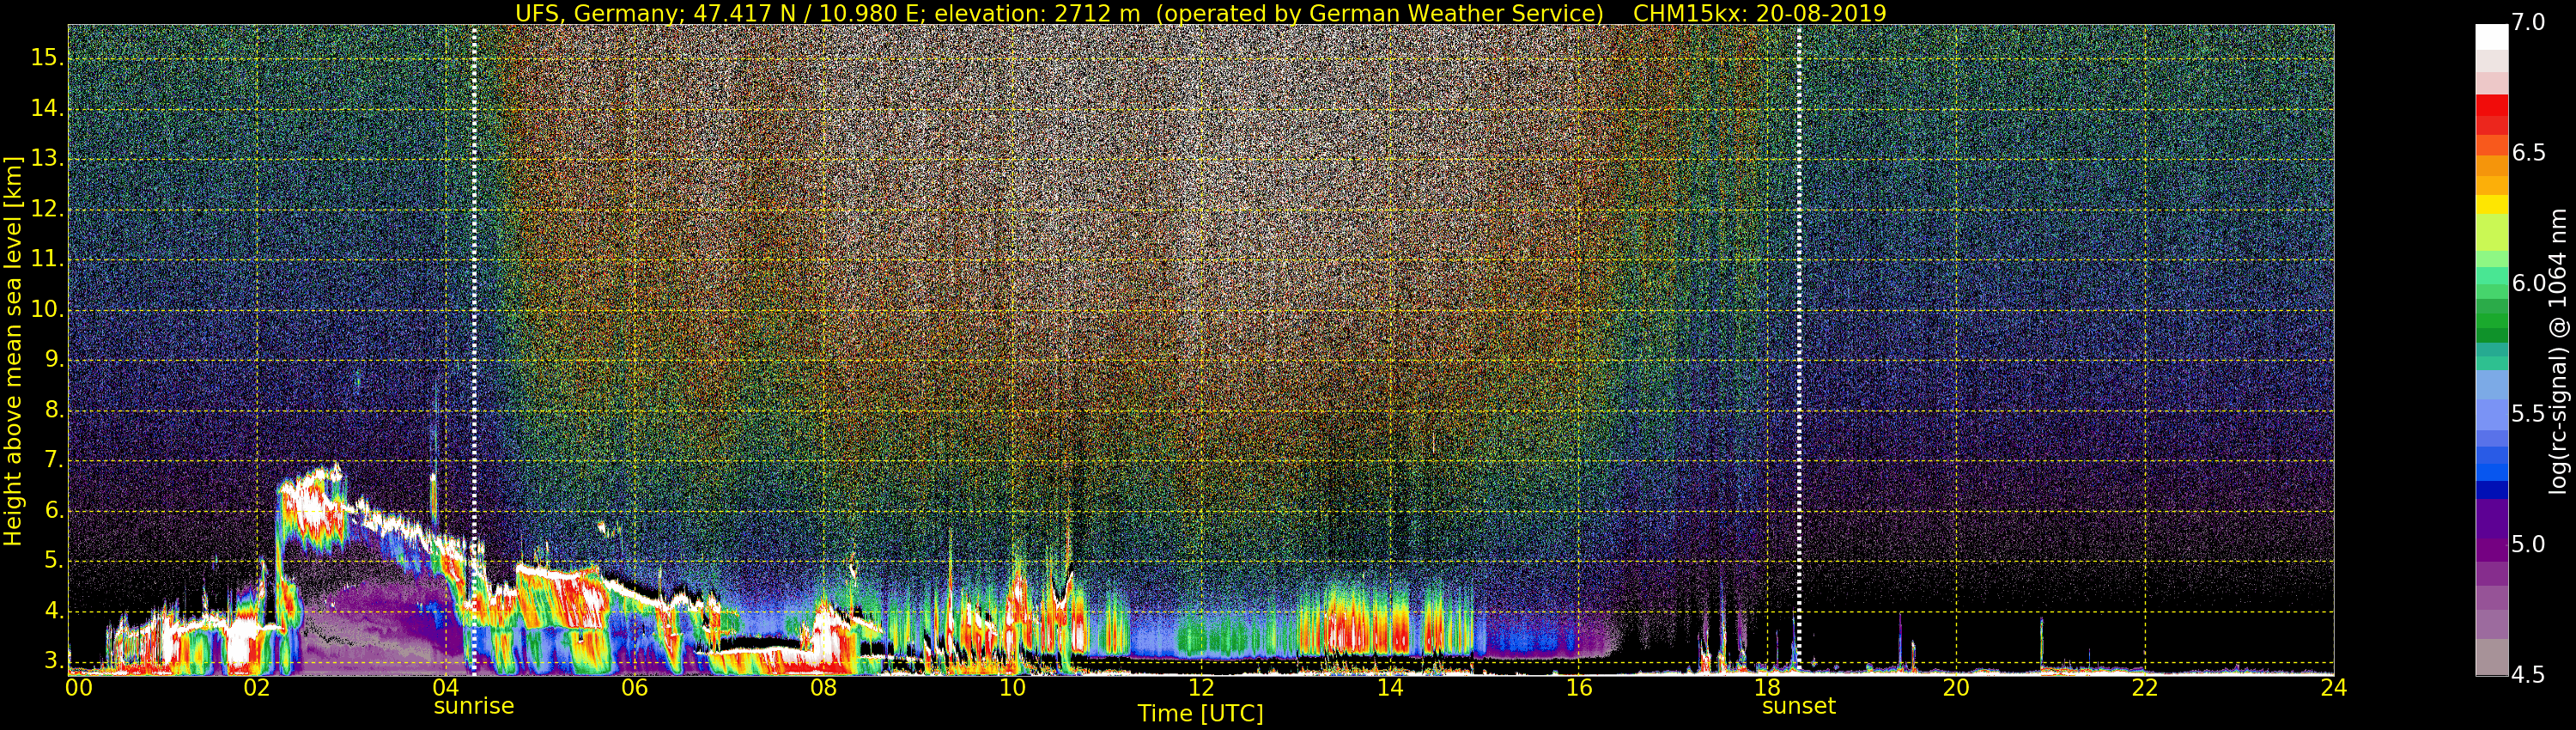2576x730 pixels.
Task: Click the "log(rc-signal) @ 1064 nm" colorbar label
Action: point(2557,350)
